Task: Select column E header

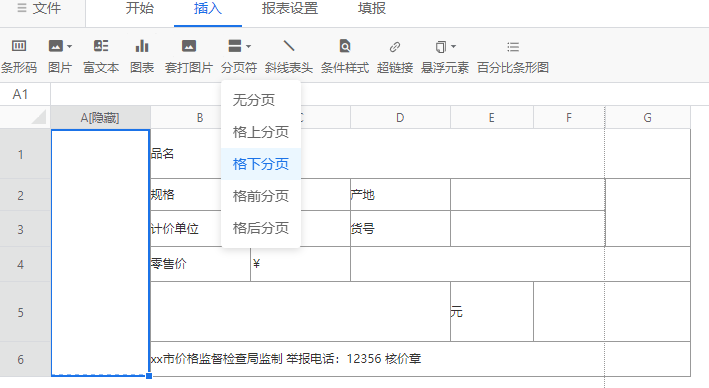Action: (492, 118)
